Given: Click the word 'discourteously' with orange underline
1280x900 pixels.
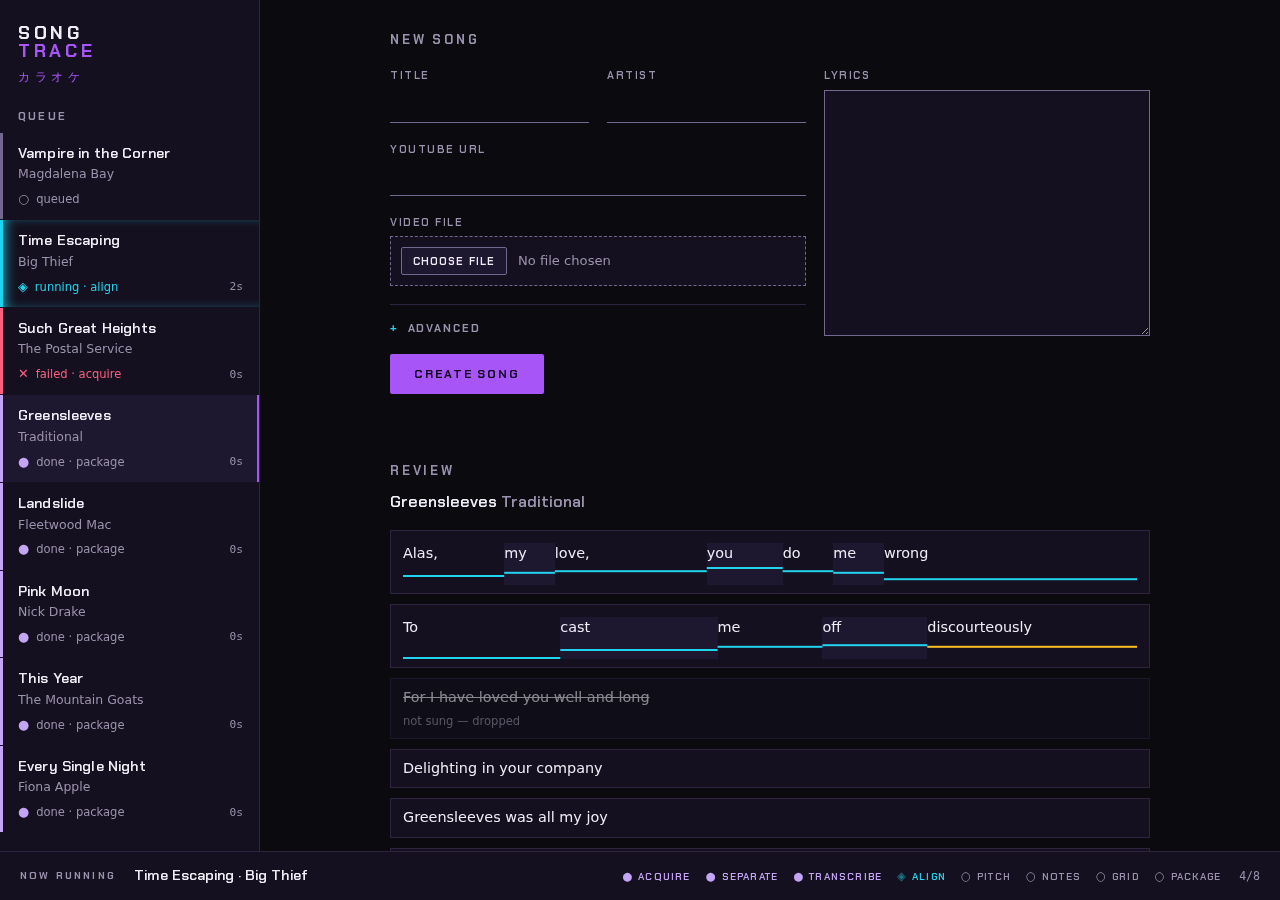Looking at the screenshot, I should click(1032, 636).
